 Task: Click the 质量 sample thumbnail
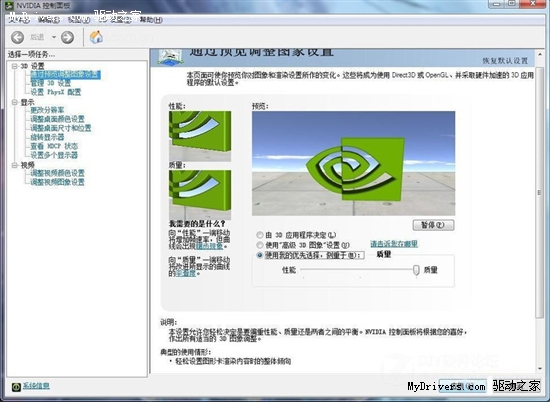pos(200,195)
